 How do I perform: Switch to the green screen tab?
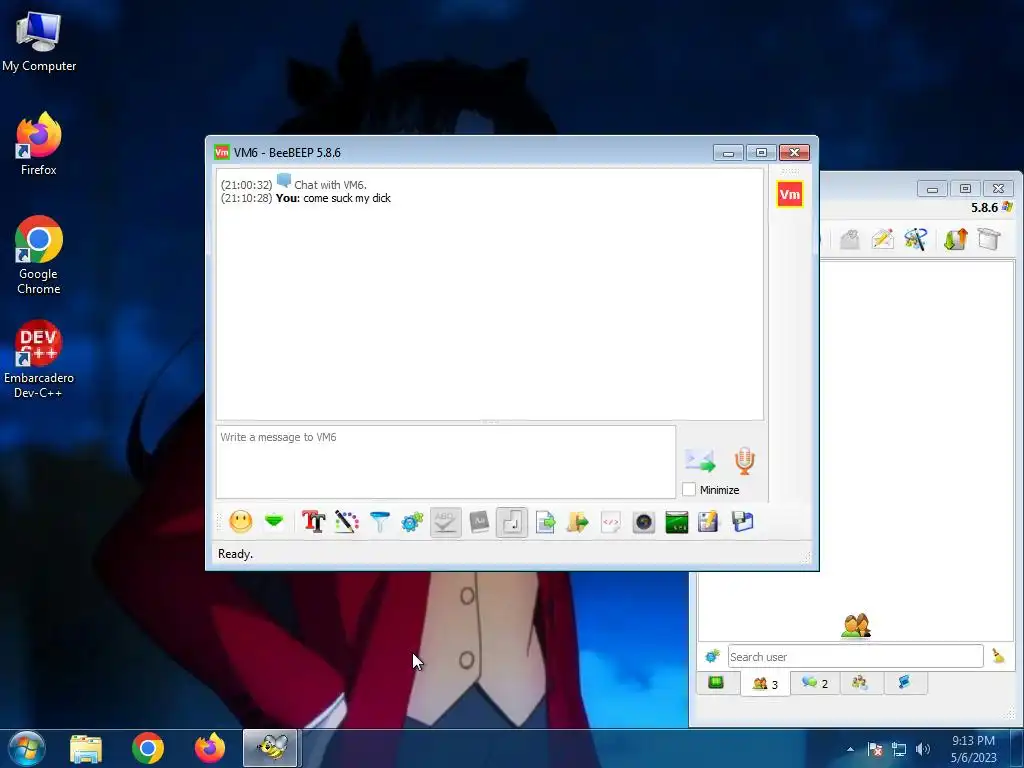(716, 682)
